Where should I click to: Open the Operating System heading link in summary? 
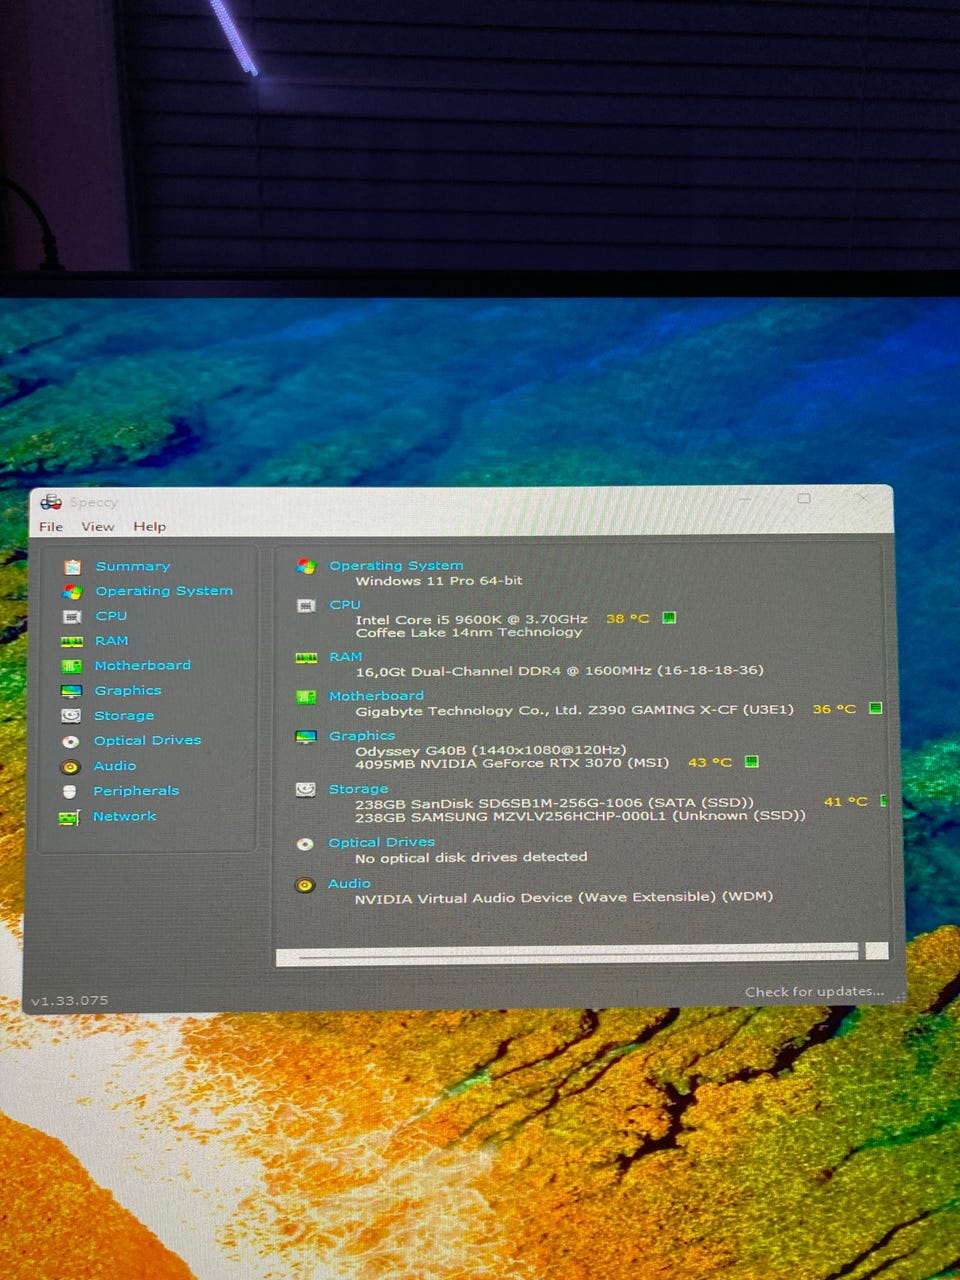396,566
